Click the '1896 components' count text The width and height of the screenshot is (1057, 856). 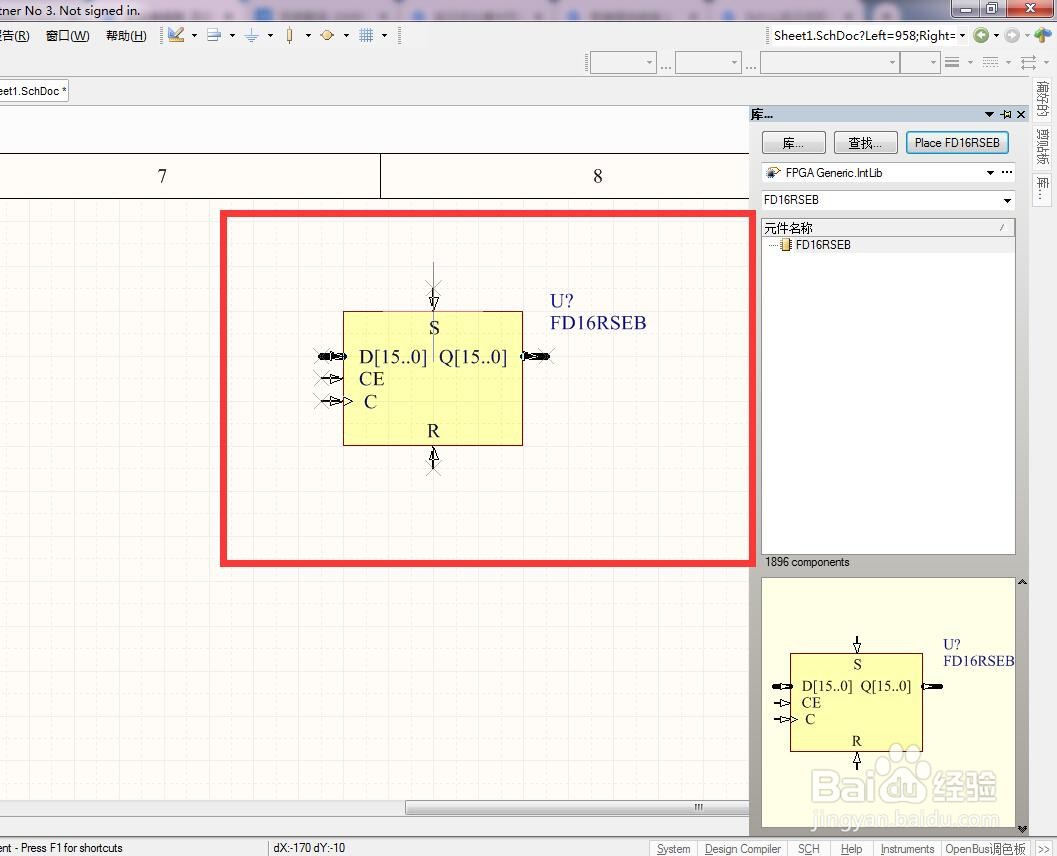(807, 562)
